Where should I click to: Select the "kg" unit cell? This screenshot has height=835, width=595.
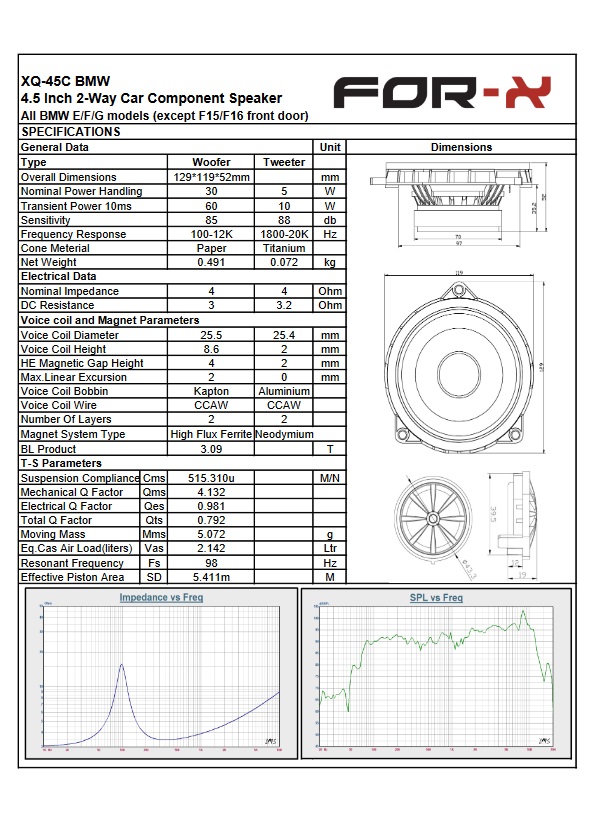330,262
